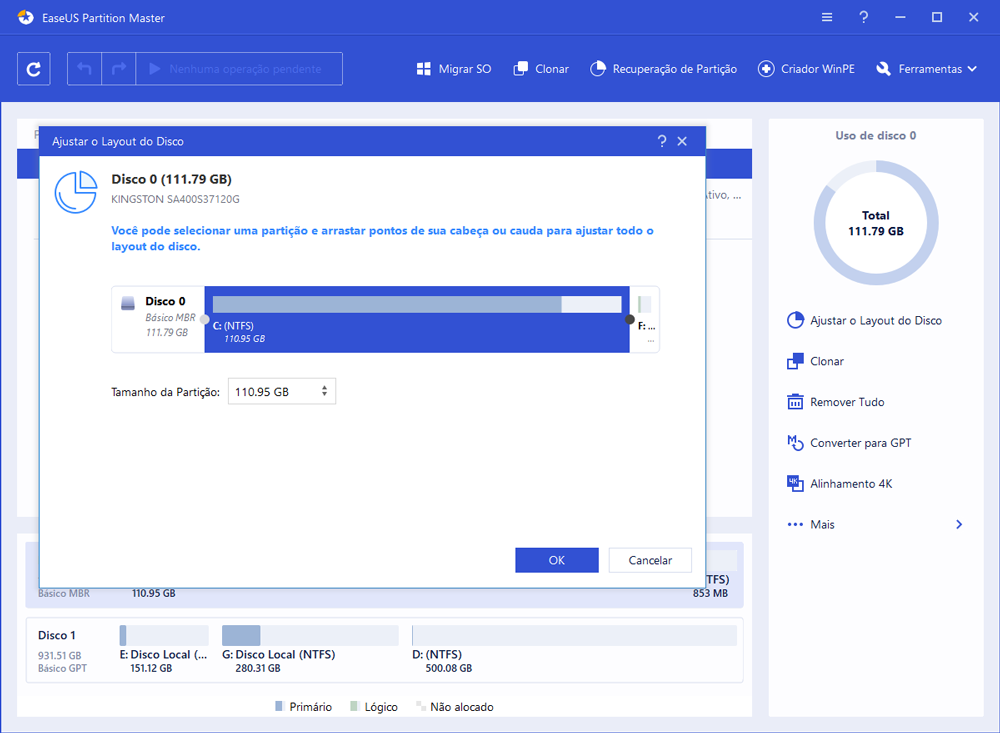Select Converter para GPT in the sidebar

[x=860, y=443]
